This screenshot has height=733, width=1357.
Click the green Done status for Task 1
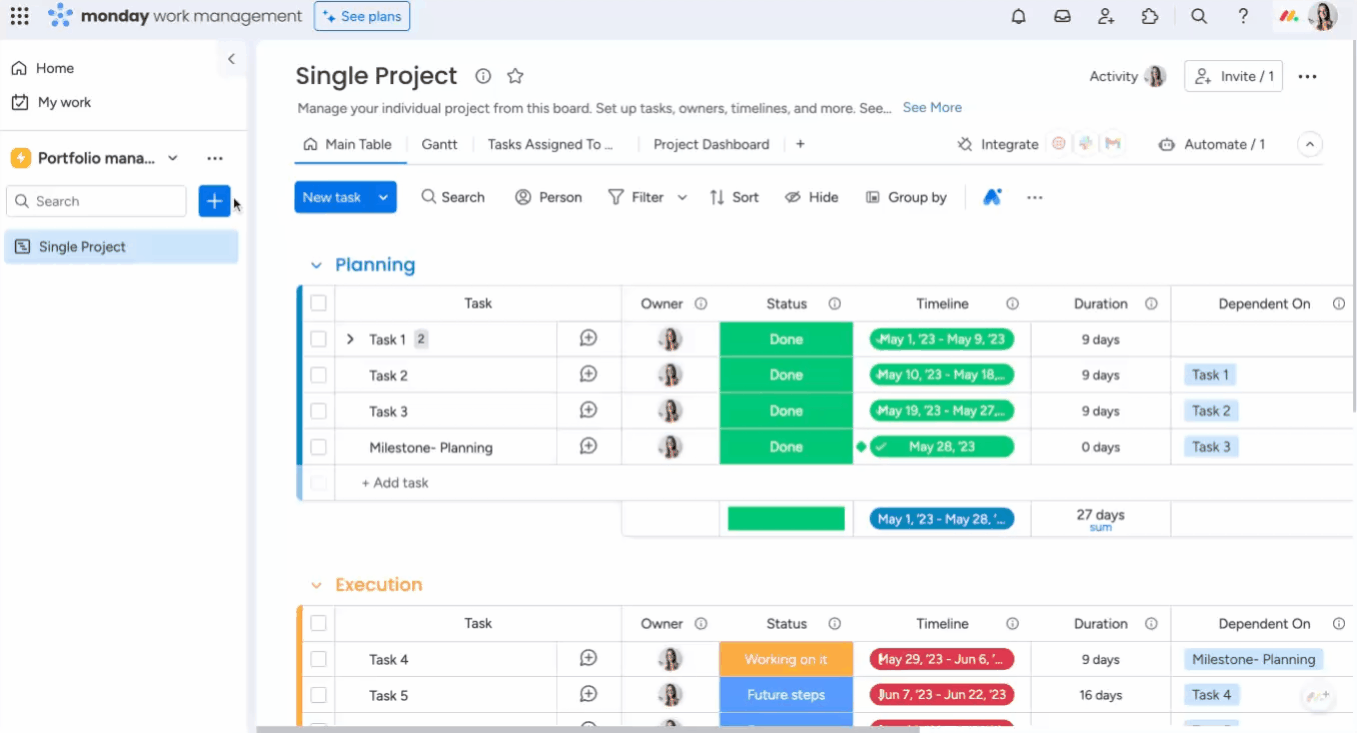tap(786, 339)
